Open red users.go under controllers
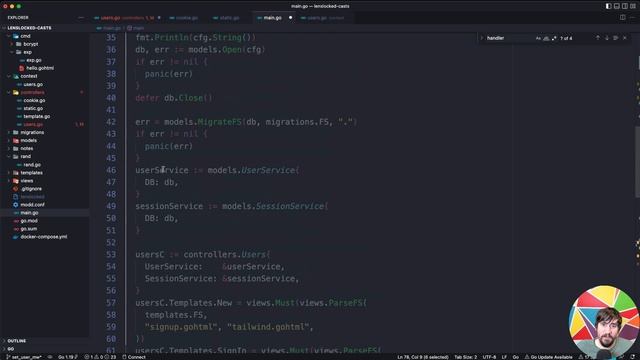The height and width of the screenshot is (360, 640). tap(45, 124)
